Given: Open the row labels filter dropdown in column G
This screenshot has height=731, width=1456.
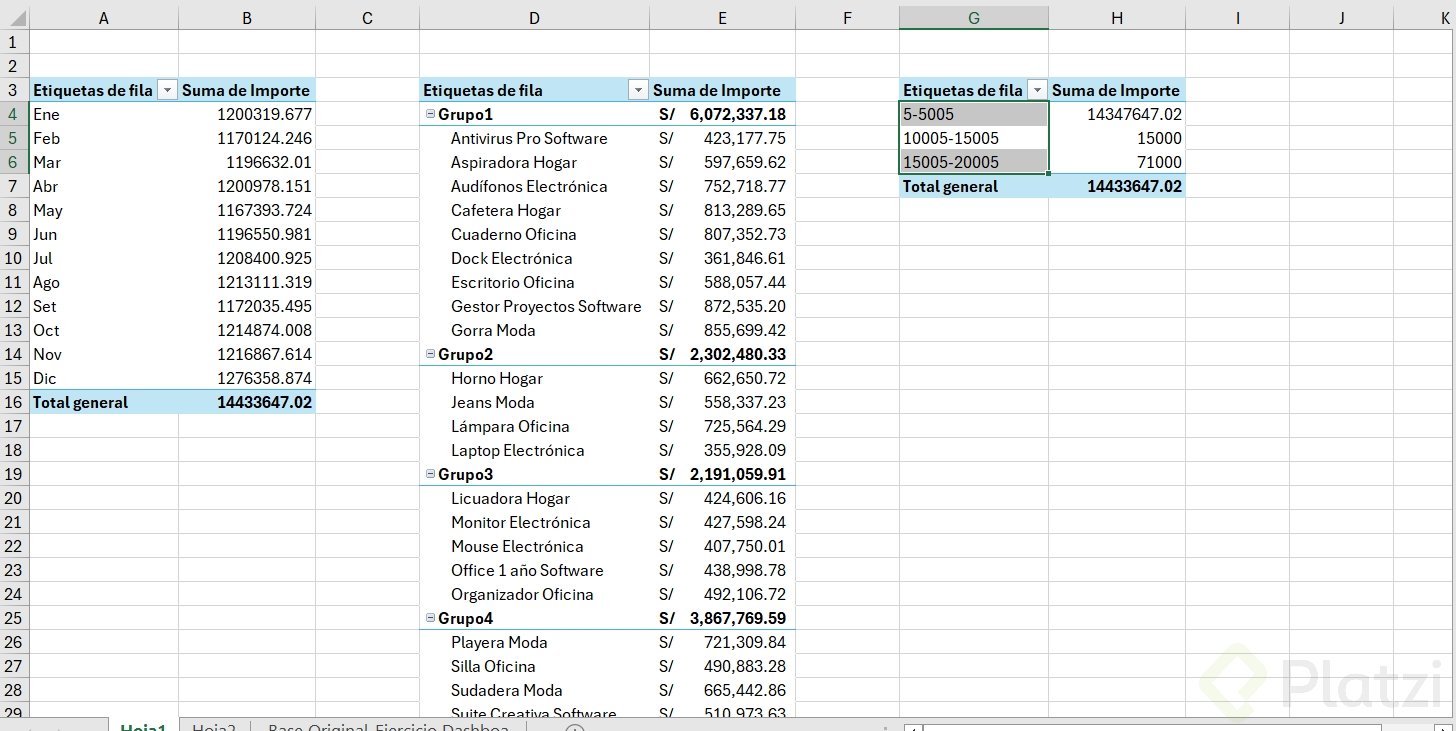Looking at the screenshot, I should (1037, 91).
